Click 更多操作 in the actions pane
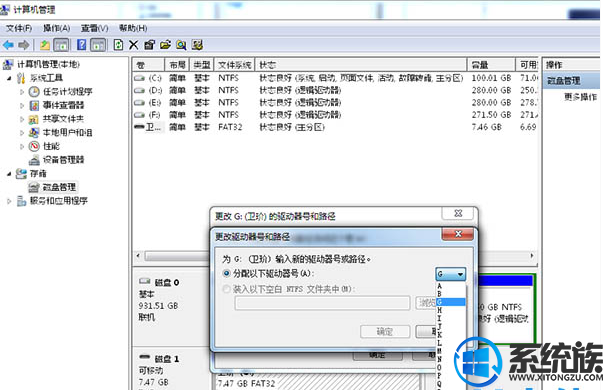 click(x=580, y=97)
